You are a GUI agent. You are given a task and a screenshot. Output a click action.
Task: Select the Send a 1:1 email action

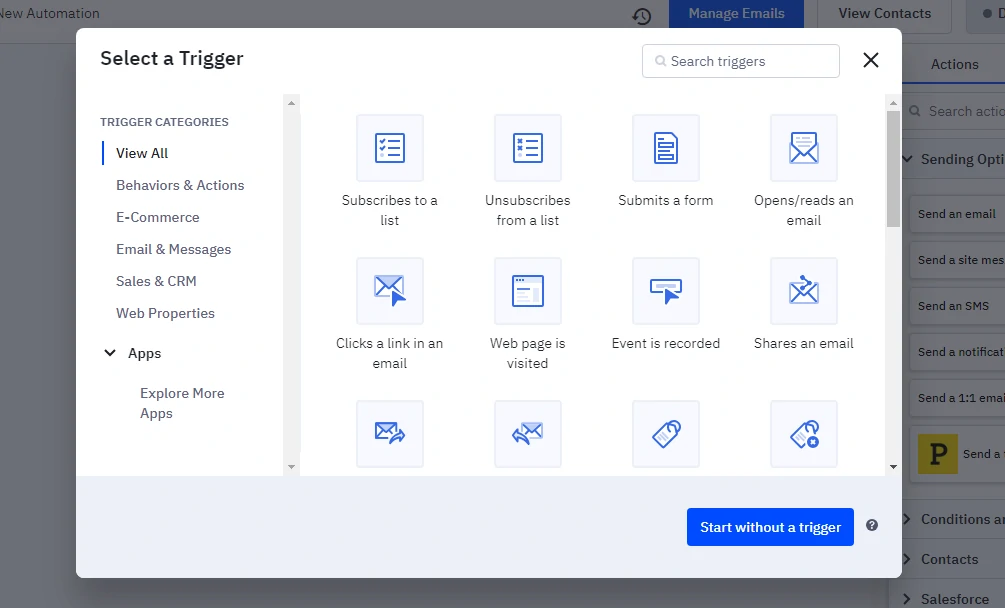click(958, 398)
